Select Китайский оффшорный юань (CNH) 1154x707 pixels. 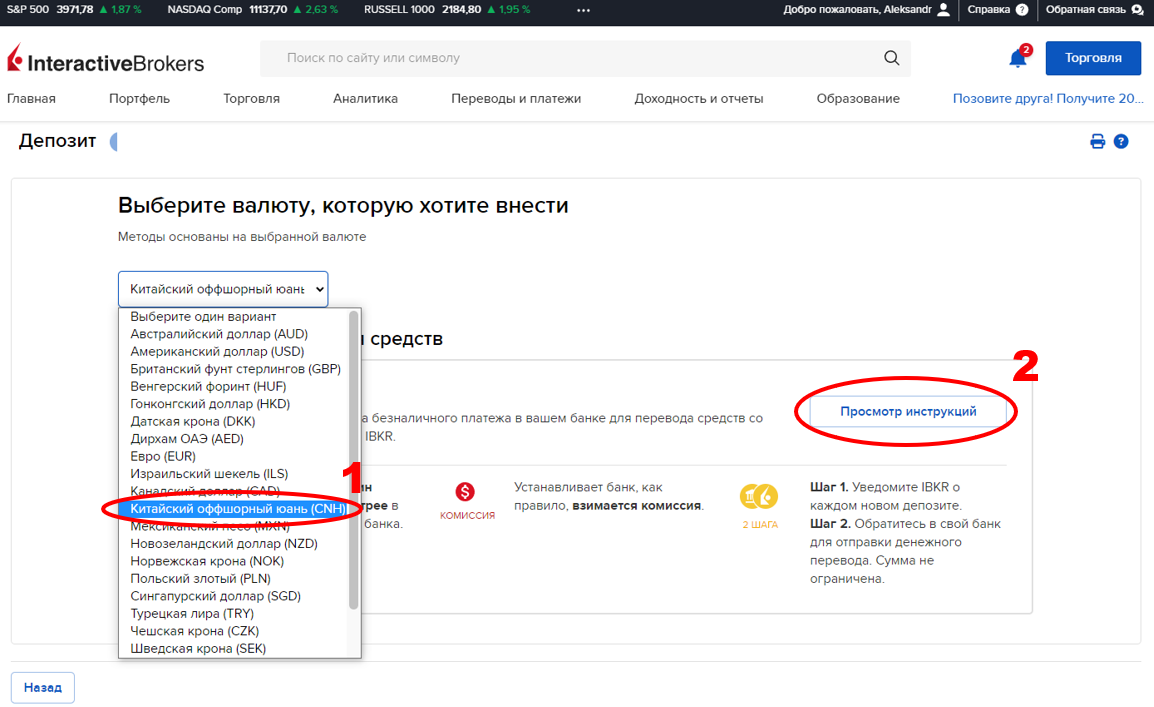[x=234, y=509]
